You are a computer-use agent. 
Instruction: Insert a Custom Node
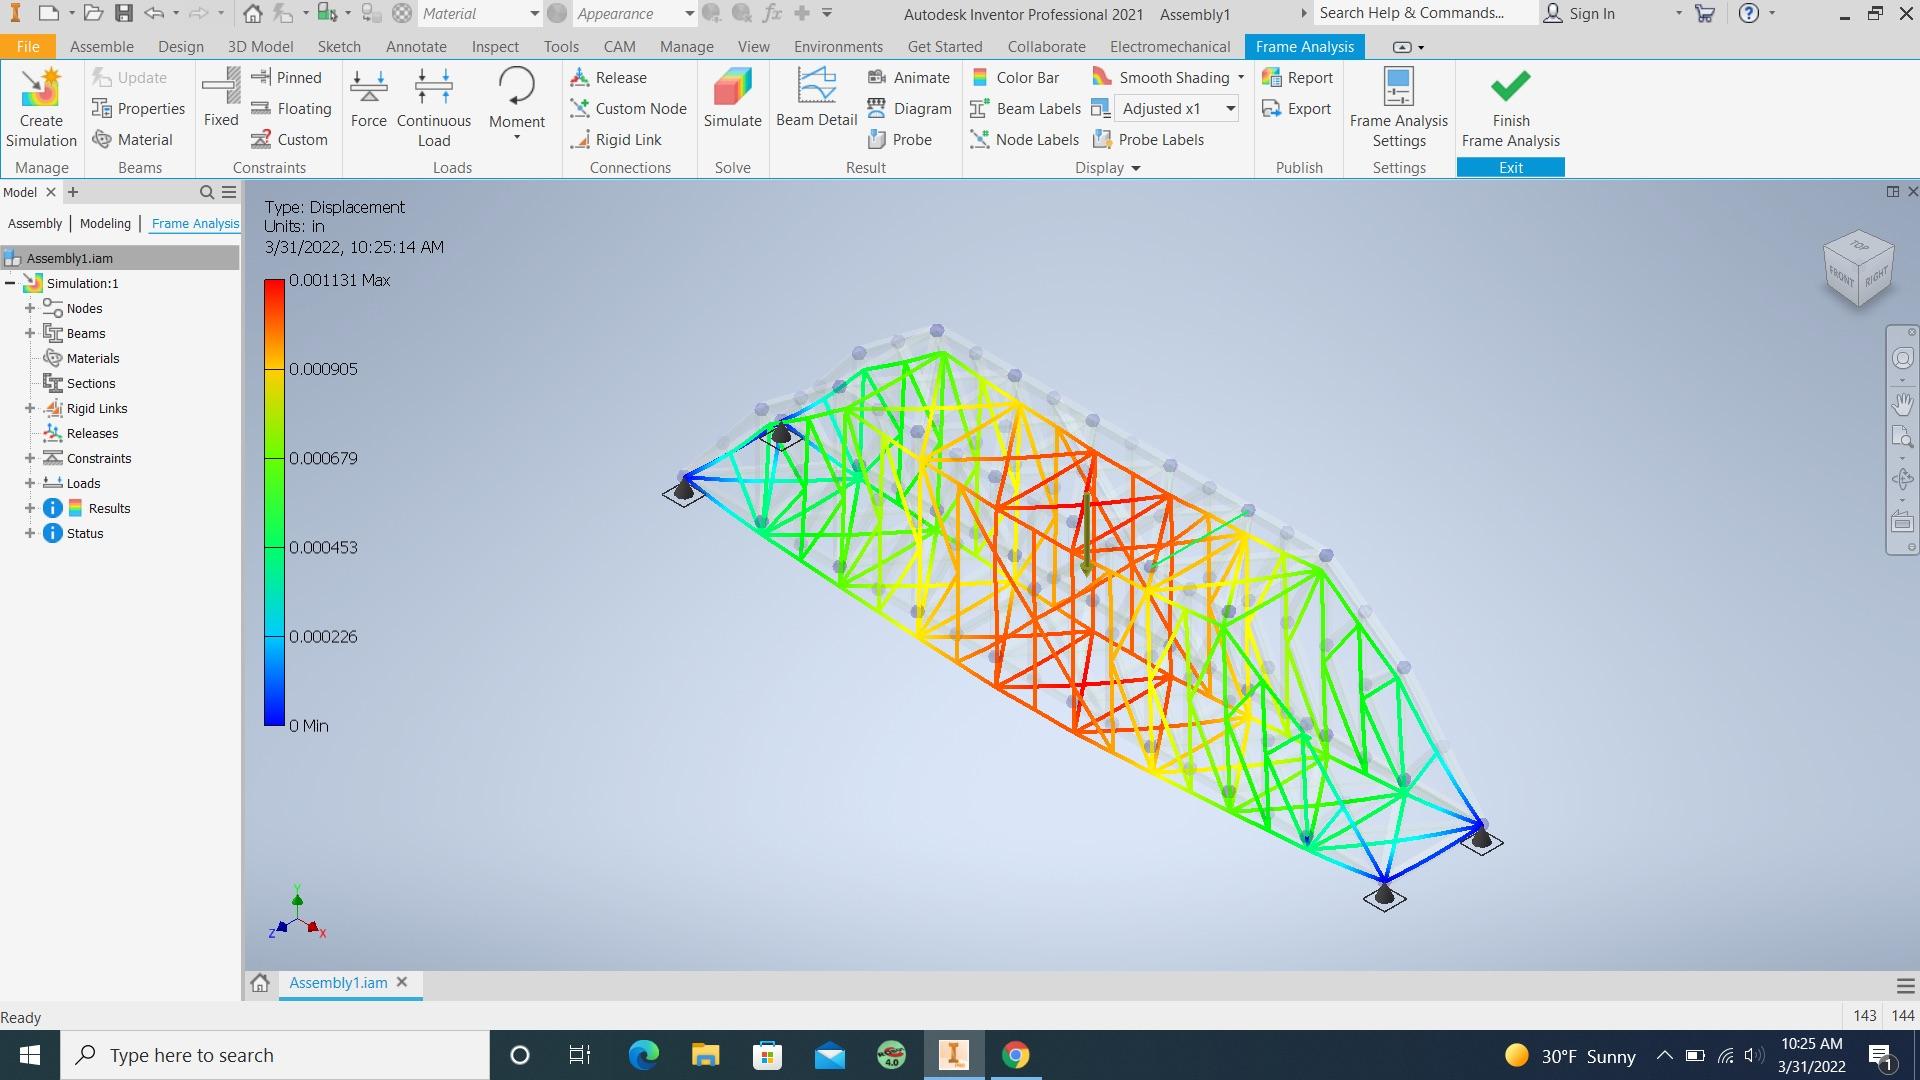(628, 108)
